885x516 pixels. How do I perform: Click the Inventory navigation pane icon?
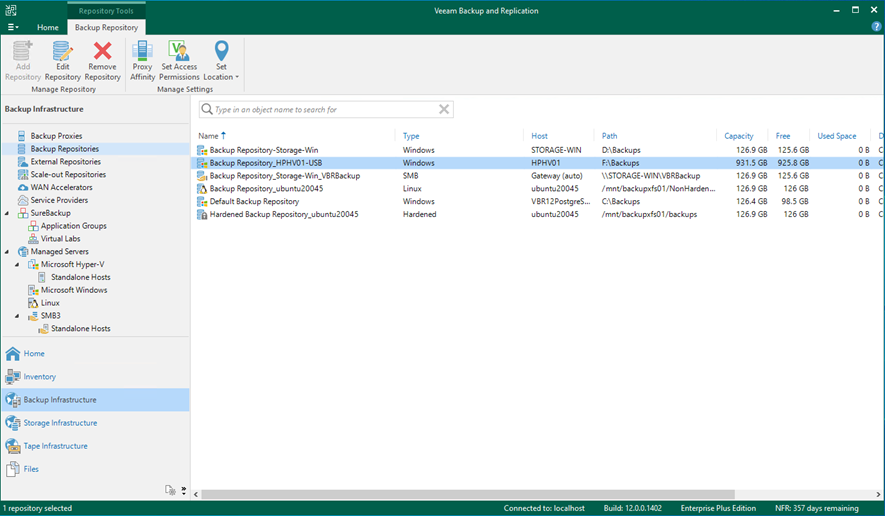click(x=12, y=377)
